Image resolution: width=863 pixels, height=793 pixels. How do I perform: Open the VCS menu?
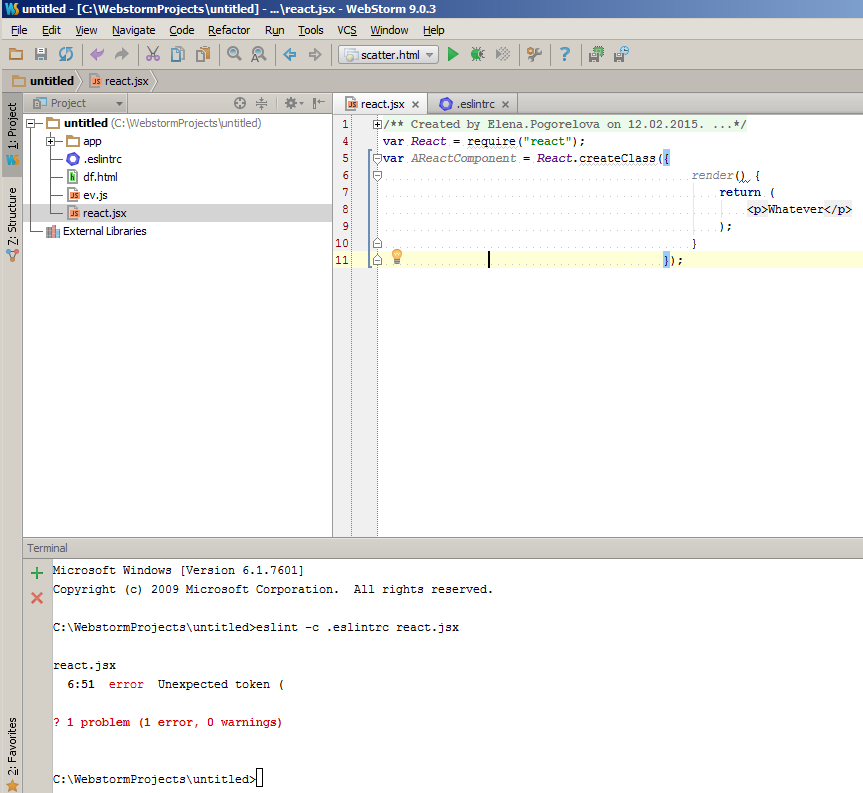tap(347, 30)
